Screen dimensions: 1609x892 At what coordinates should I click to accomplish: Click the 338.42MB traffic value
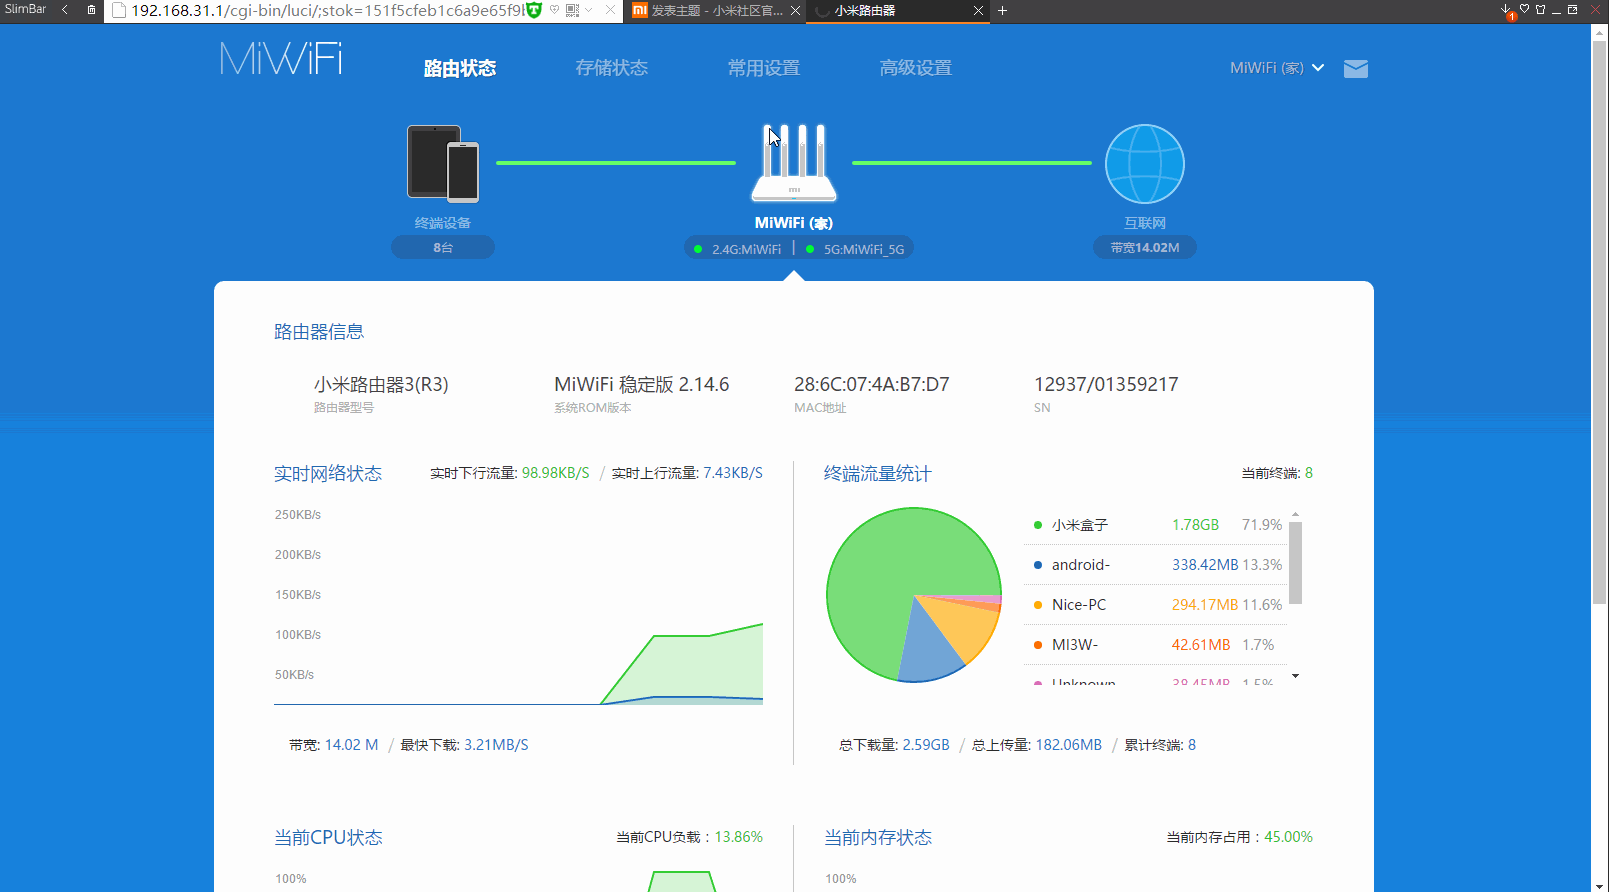click(1205, 565)
